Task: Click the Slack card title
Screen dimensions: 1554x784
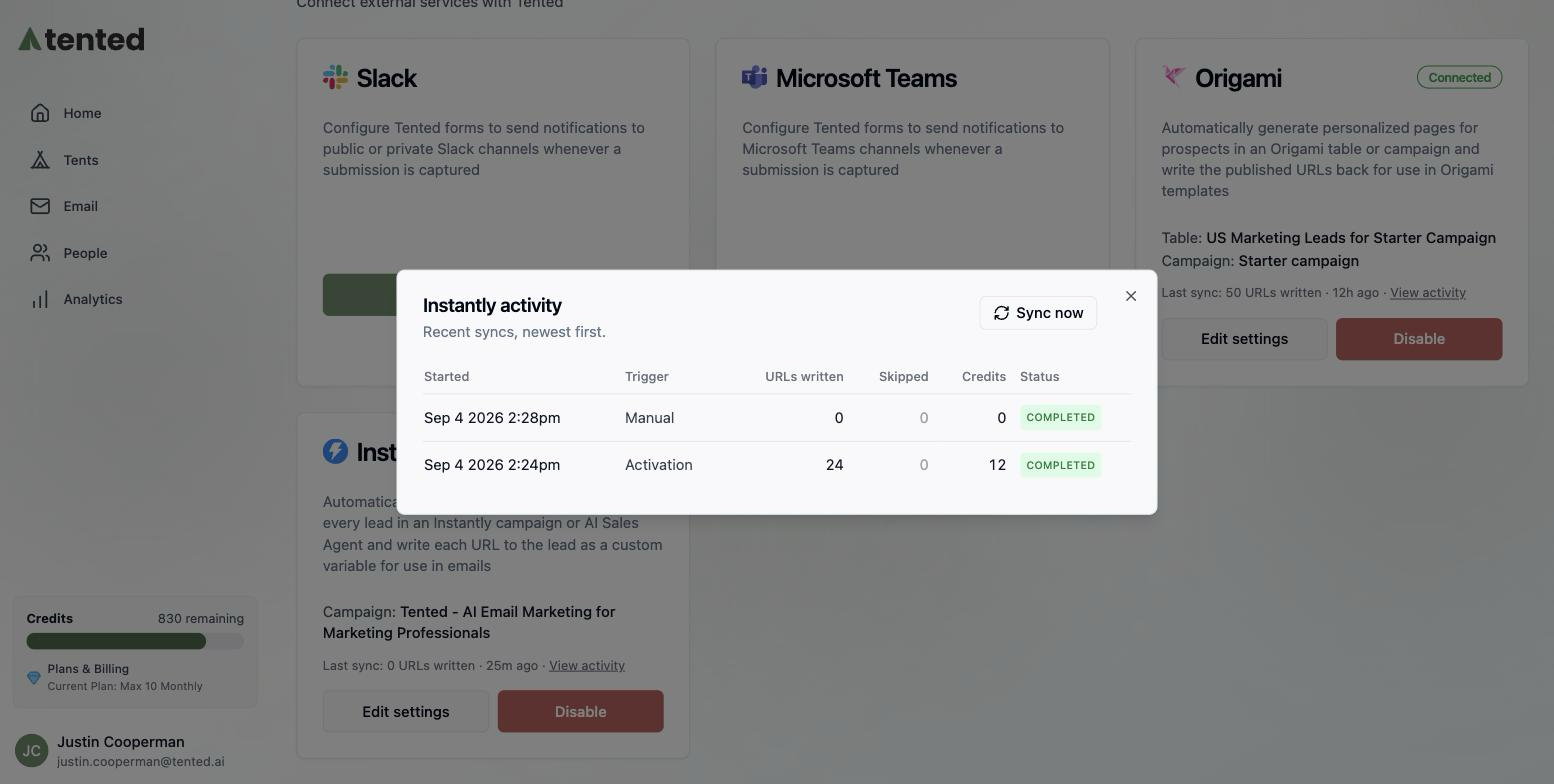Action: (386, 78)
